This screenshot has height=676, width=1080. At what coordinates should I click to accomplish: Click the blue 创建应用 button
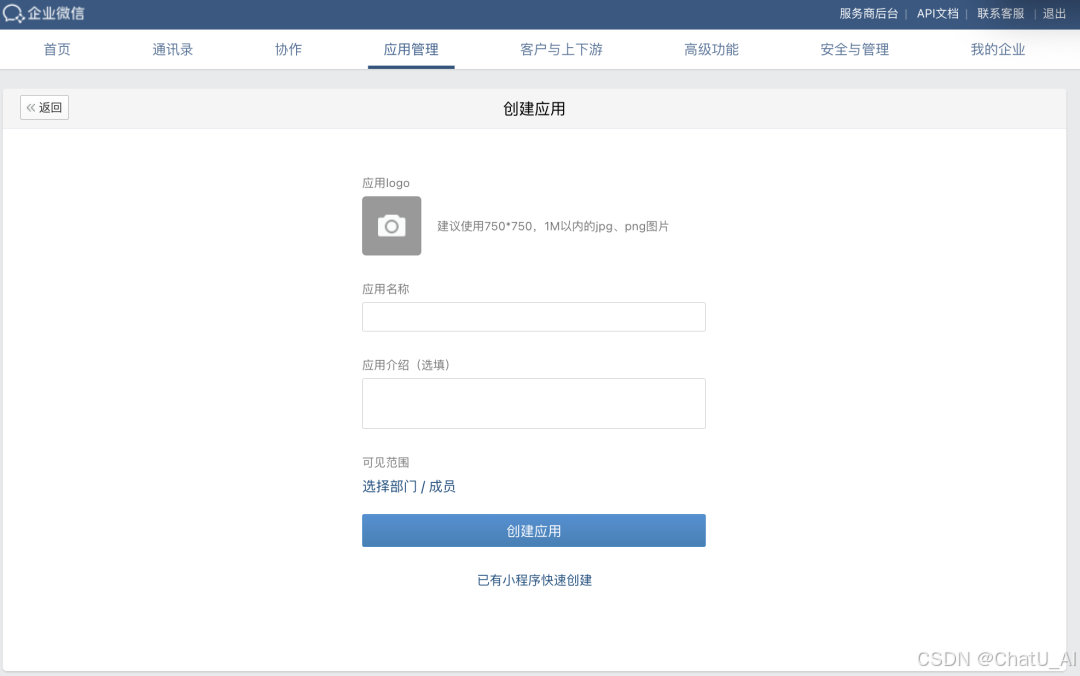[x=534, y=531]
